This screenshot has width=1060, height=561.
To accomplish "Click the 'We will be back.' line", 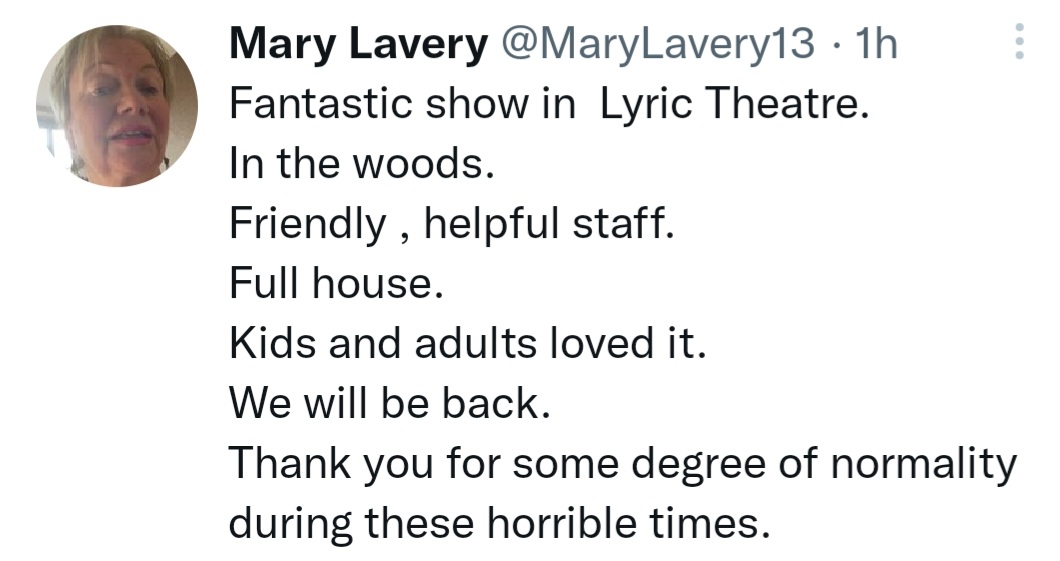I will click(x=389, y=402).
